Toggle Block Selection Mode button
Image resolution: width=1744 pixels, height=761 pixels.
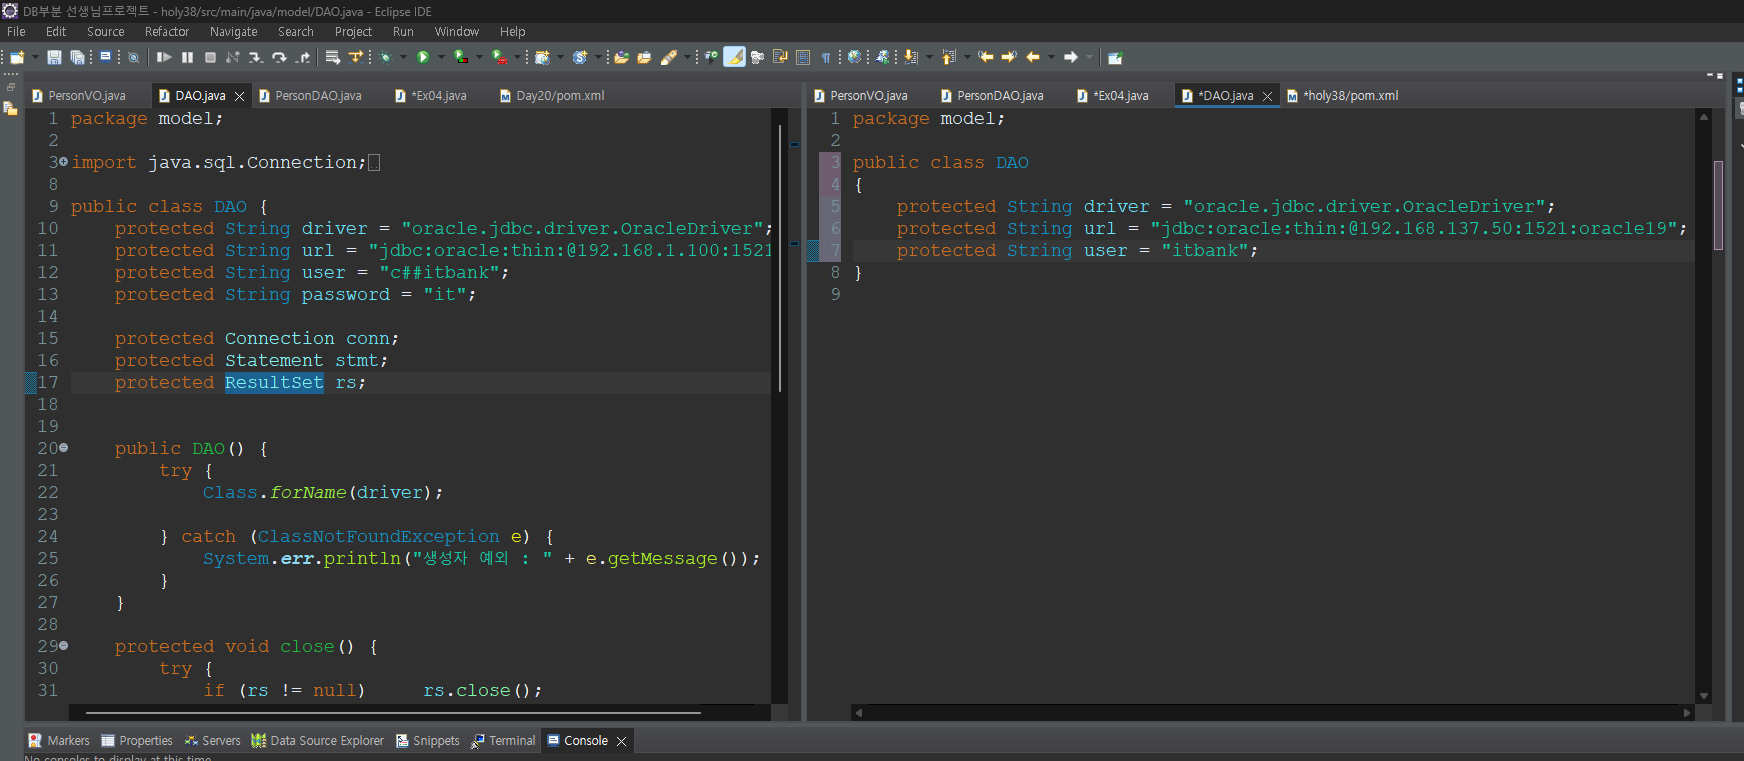pyautogui.click(x=803, y=57)
